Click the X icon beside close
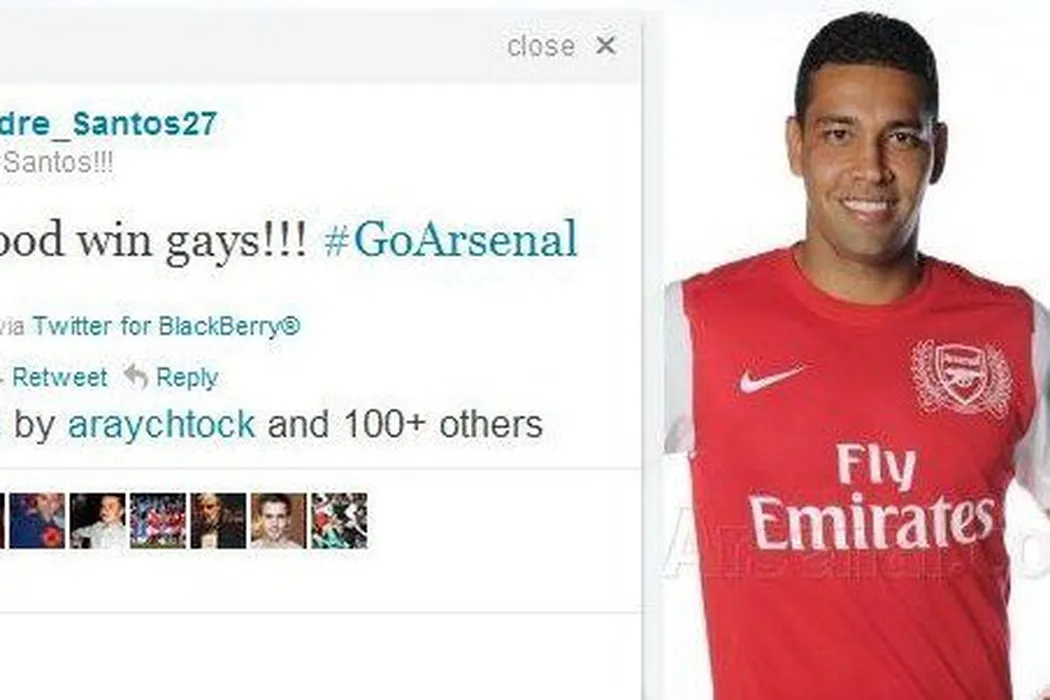This screenshot has height=700, width=1050. click(x=606, y=46)
